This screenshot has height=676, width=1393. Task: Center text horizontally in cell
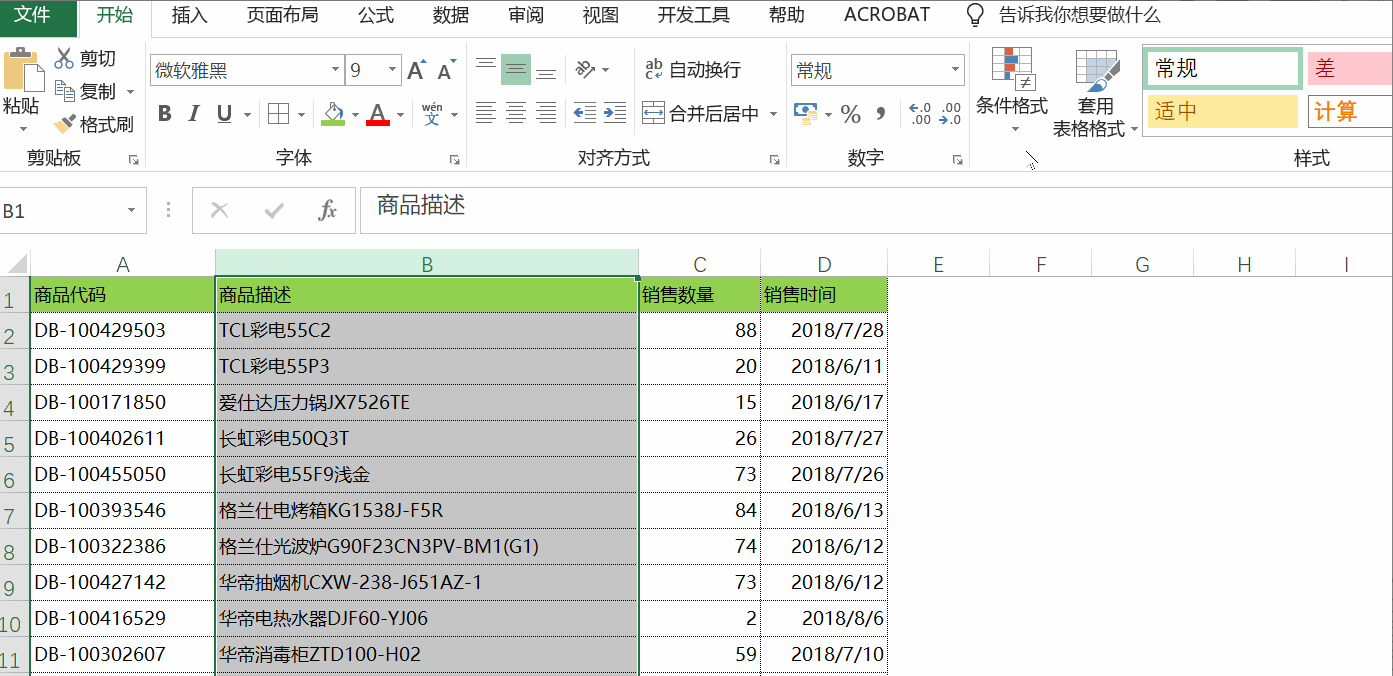click(516, 113)
